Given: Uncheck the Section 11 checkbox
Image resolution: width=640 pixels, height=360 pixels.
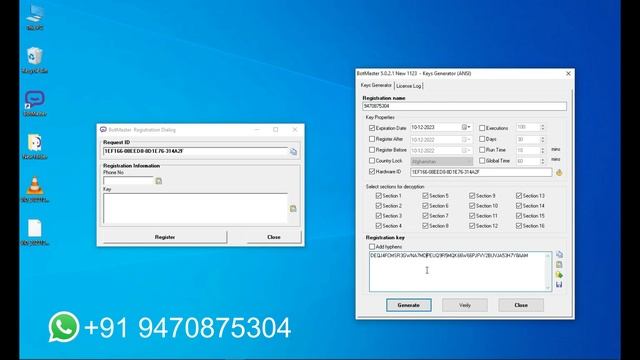Looking at the screenshot, I should tap(472, 216).
